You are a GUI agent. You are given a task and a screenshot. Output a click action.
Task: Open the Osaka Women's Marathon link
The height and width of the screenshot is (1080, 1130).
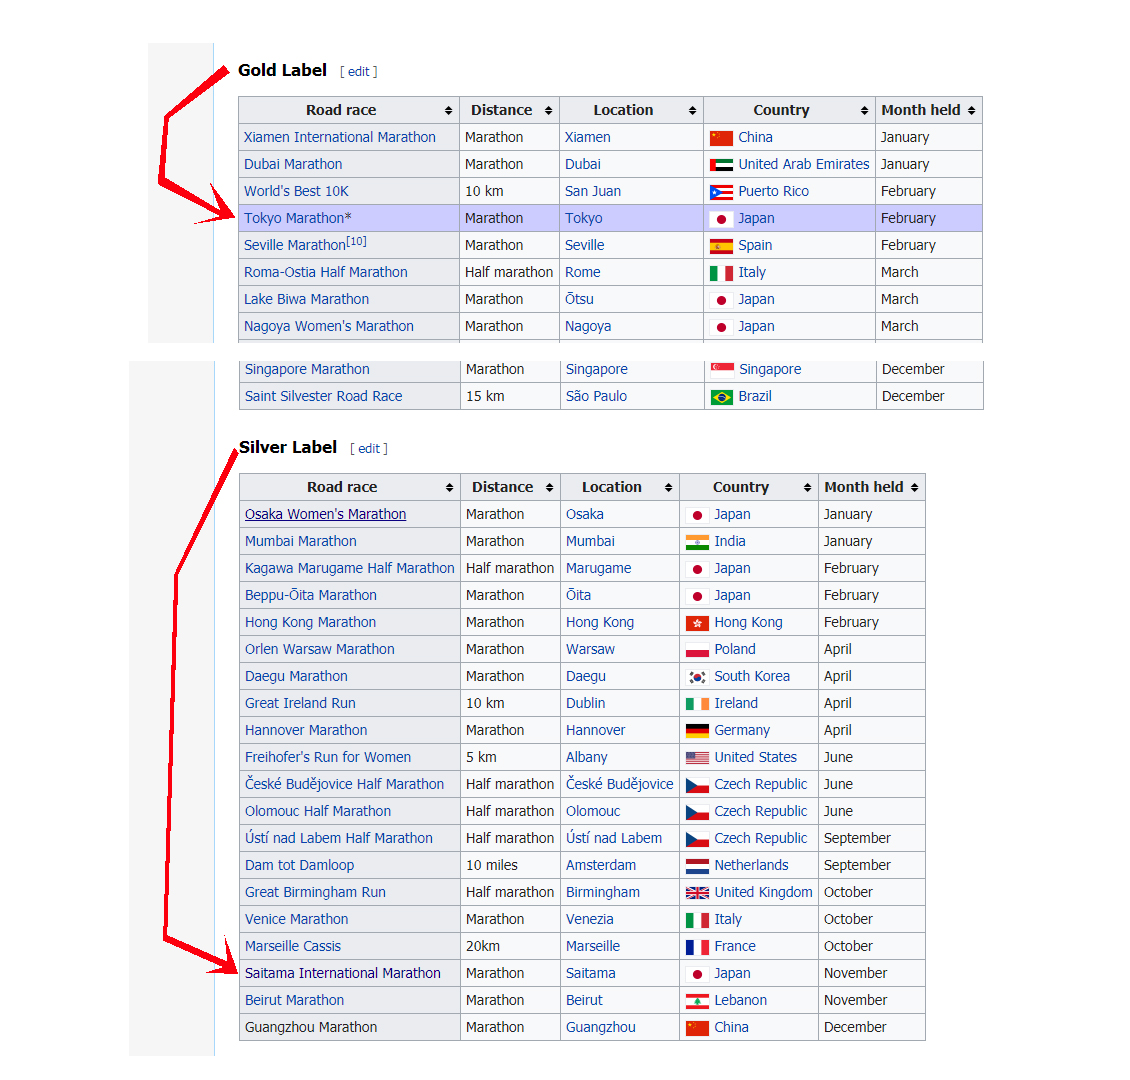pos(325,515)
